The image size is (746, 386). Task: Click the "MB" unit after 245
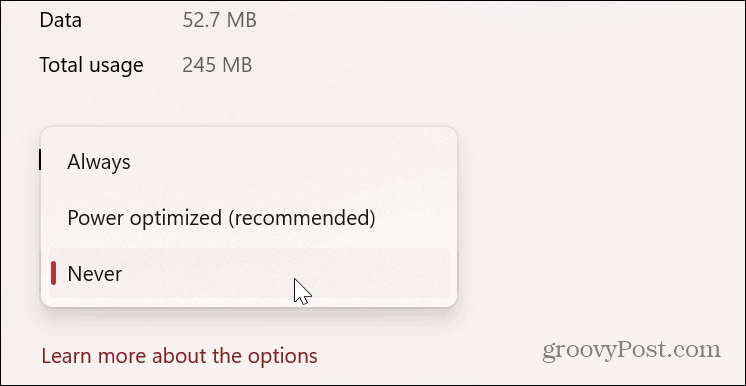236,65
